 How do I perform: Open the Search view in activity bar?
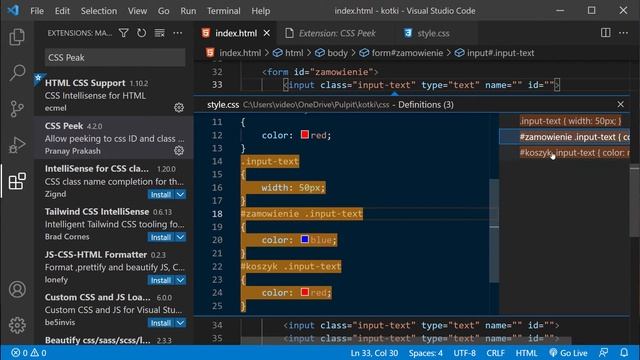[17, 73]
